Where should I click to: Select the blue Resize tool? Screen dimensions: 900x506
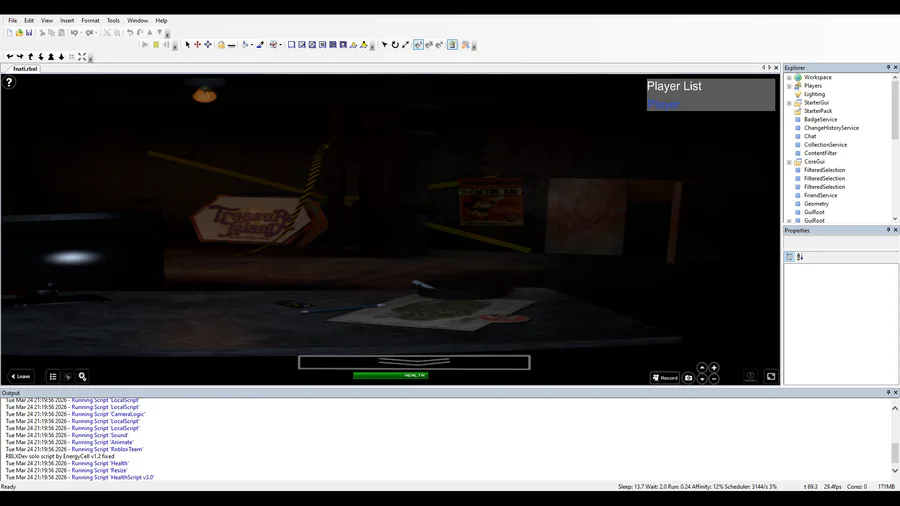pos(208,45)
